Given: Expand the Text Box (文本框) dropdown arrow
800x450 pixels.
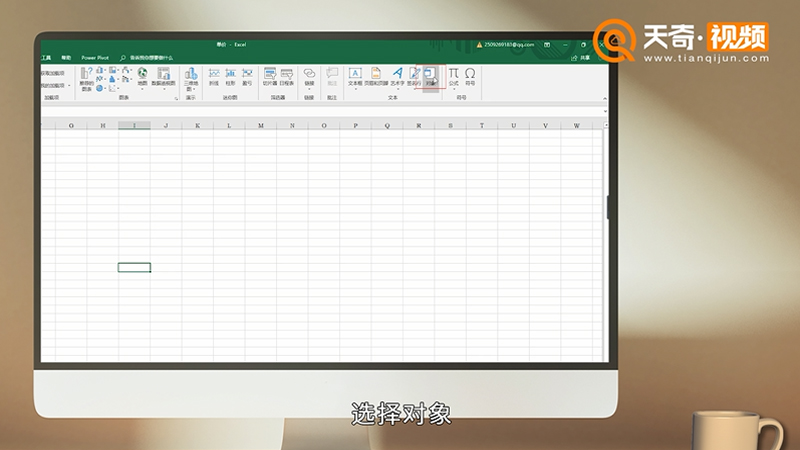Looking at the screenshot, I should pyautogui.click(x=356, y=89).
